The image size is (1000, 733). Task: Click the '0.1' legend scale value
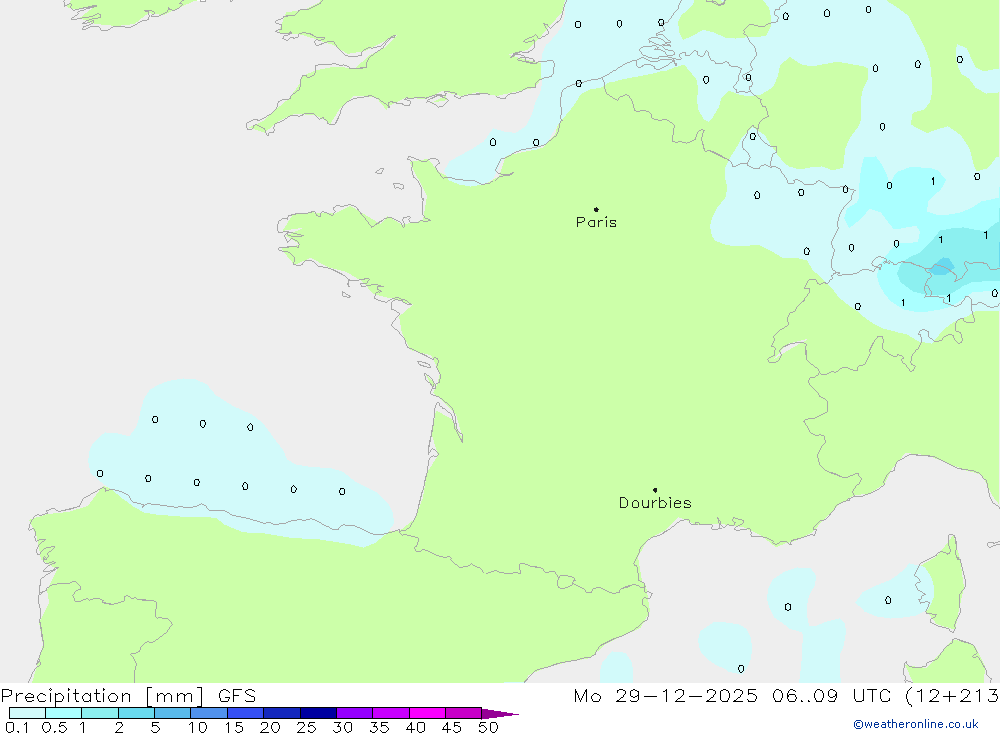(17, 727)
